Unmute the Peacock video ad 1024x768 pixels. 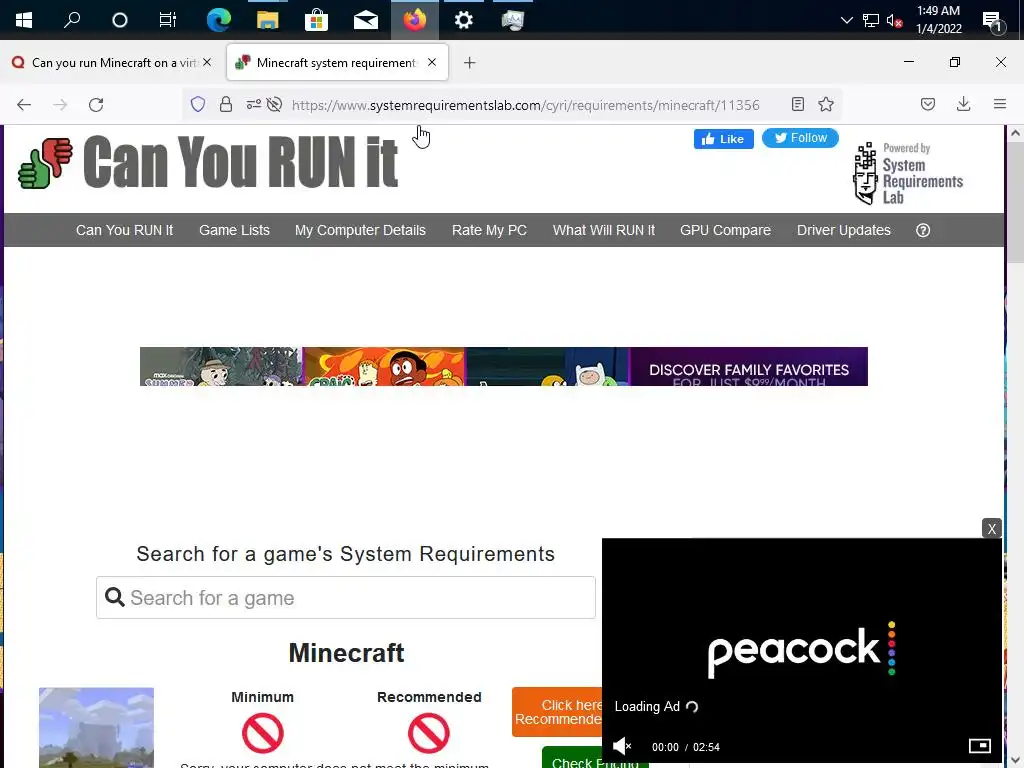(x=622, y=746)
